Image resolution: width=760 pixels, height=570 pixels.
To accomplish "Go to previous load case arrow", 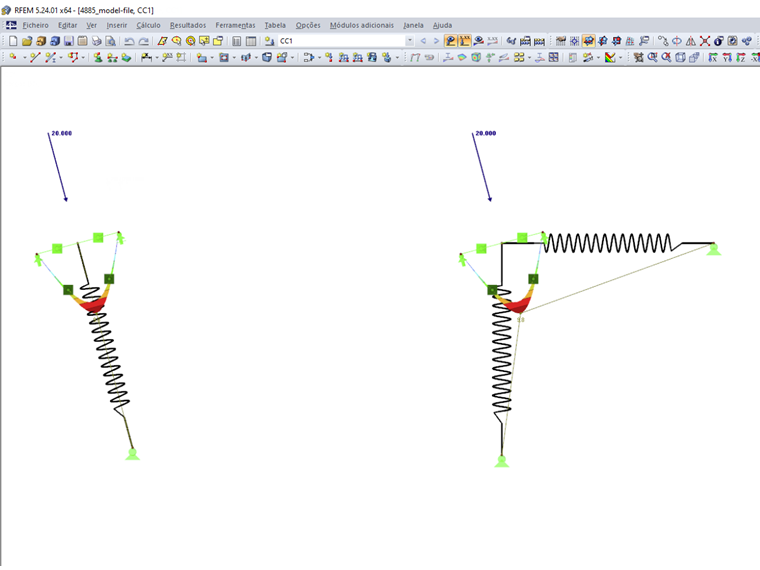I will click(423, 41).
